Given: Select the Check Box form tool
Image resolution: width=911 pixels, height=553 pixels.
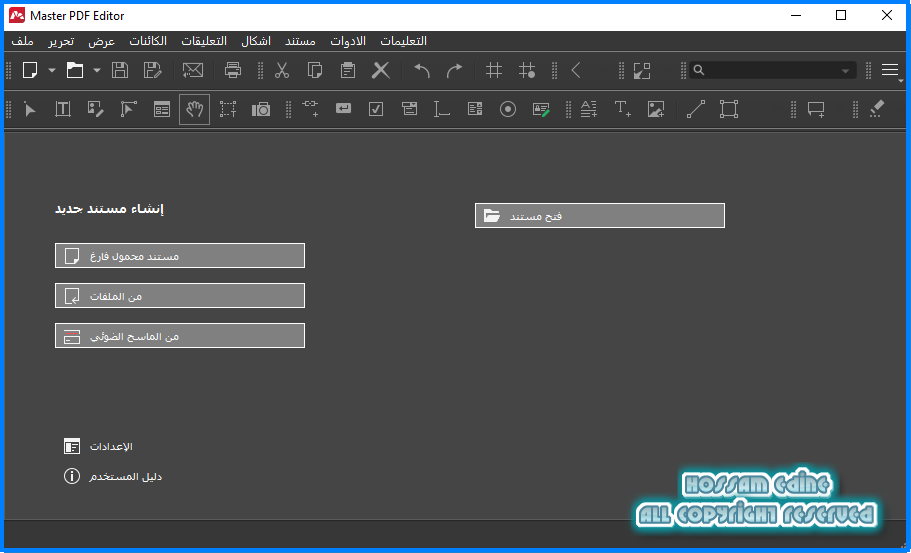Looking at the screenshot, I should point(376,109).
